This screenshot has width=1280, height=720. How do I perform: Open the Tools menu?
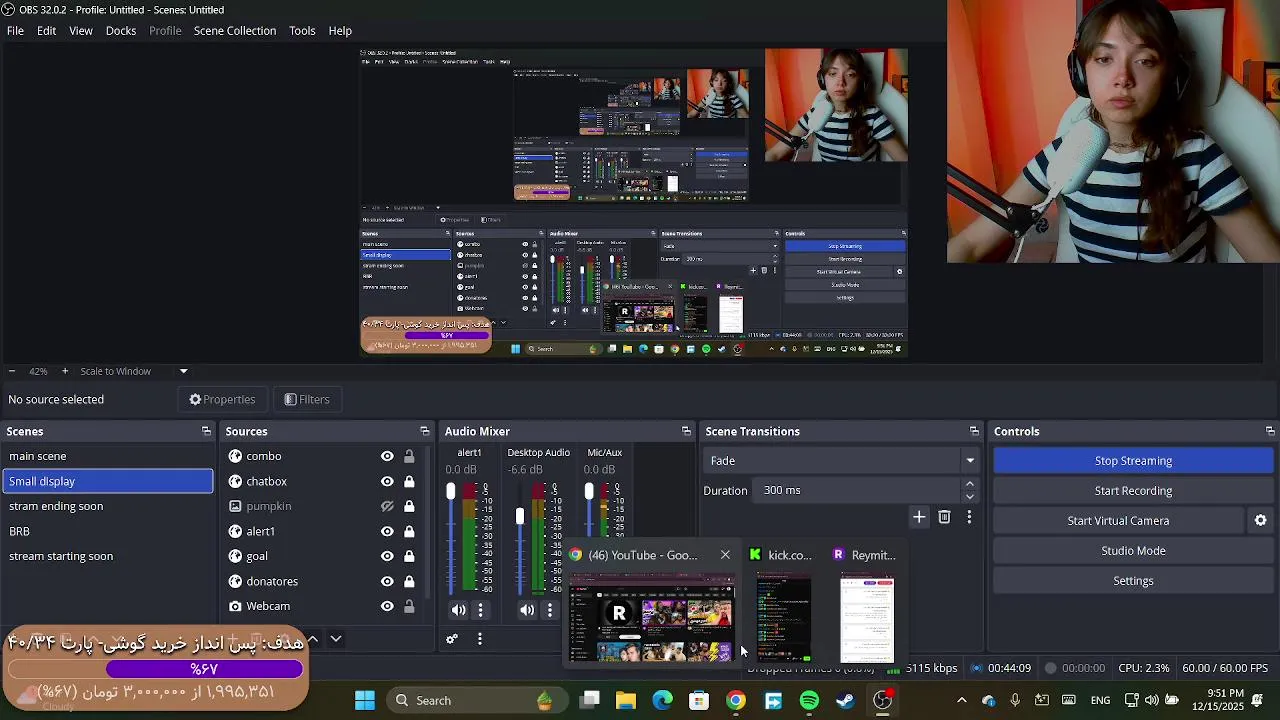[x=302, y=31]
